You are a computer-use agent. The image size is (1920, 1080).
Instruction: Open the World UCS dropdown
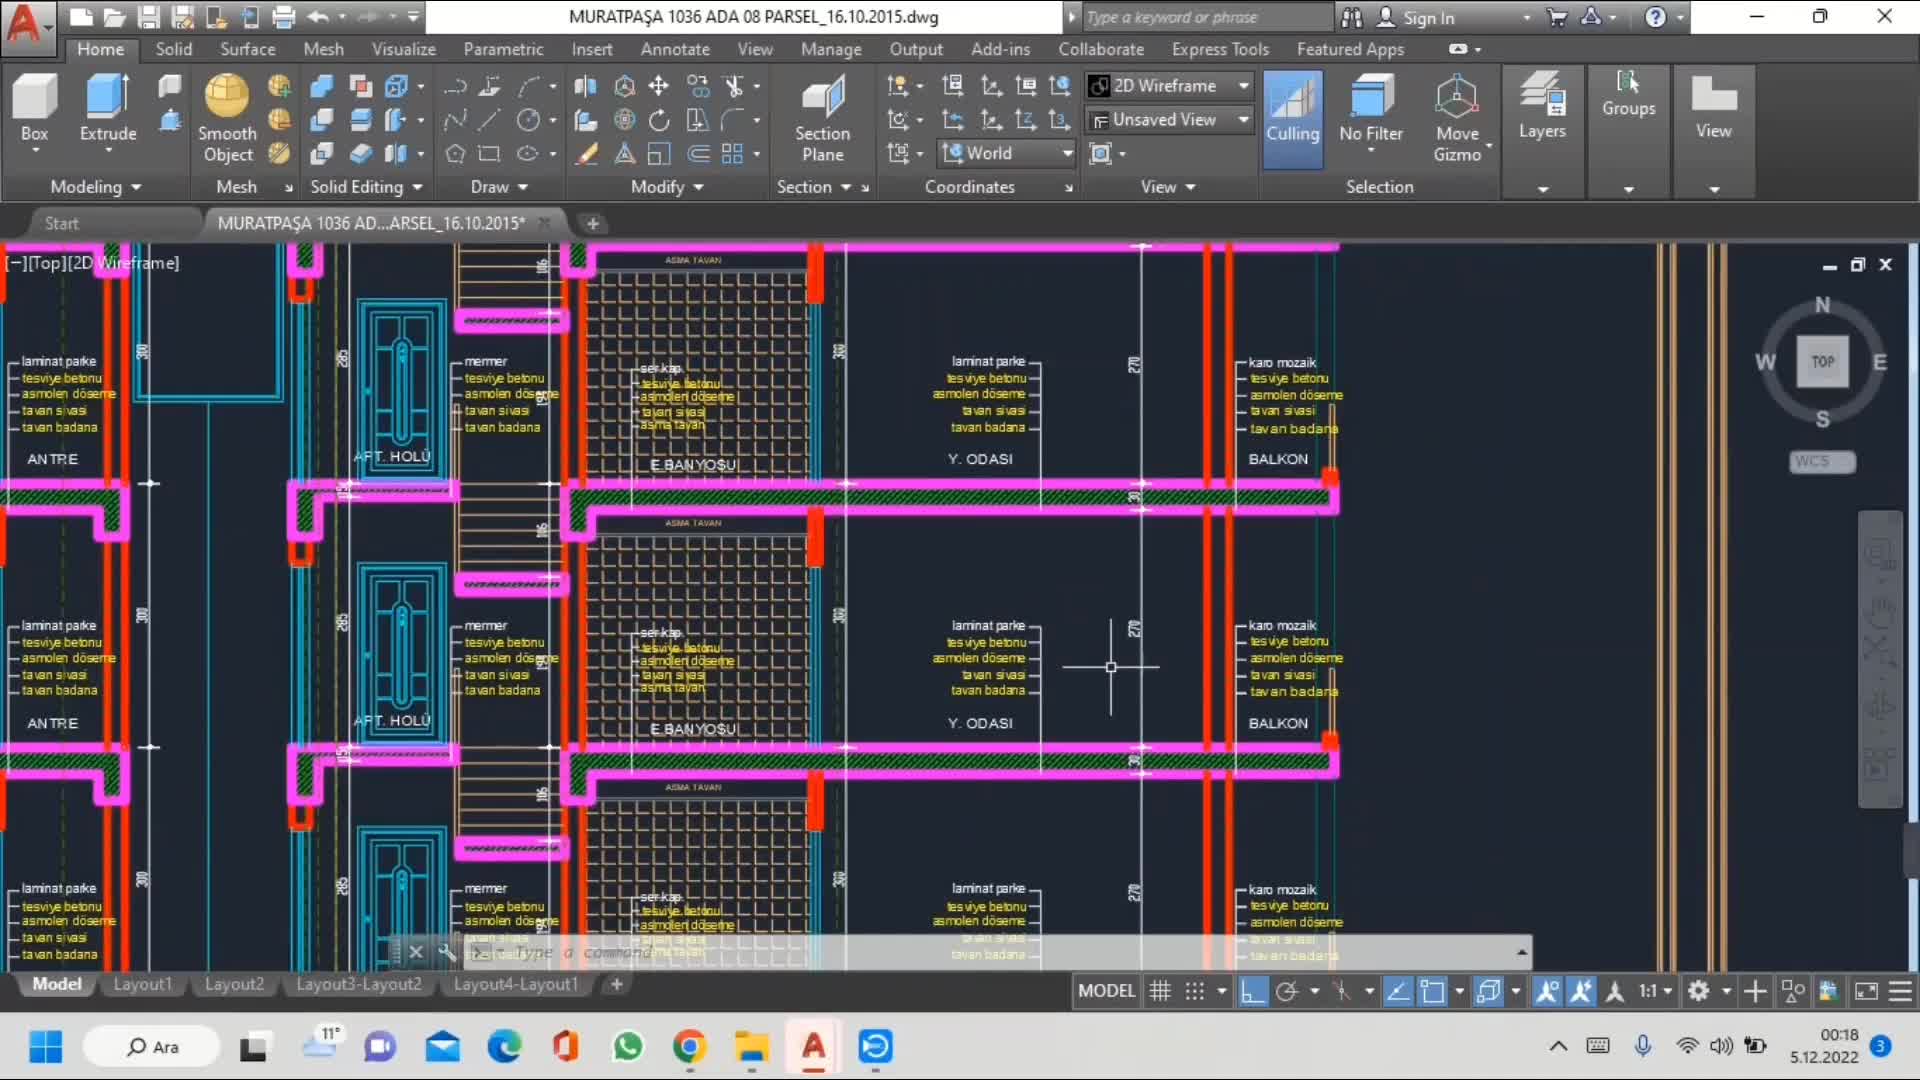(1006, 153)
